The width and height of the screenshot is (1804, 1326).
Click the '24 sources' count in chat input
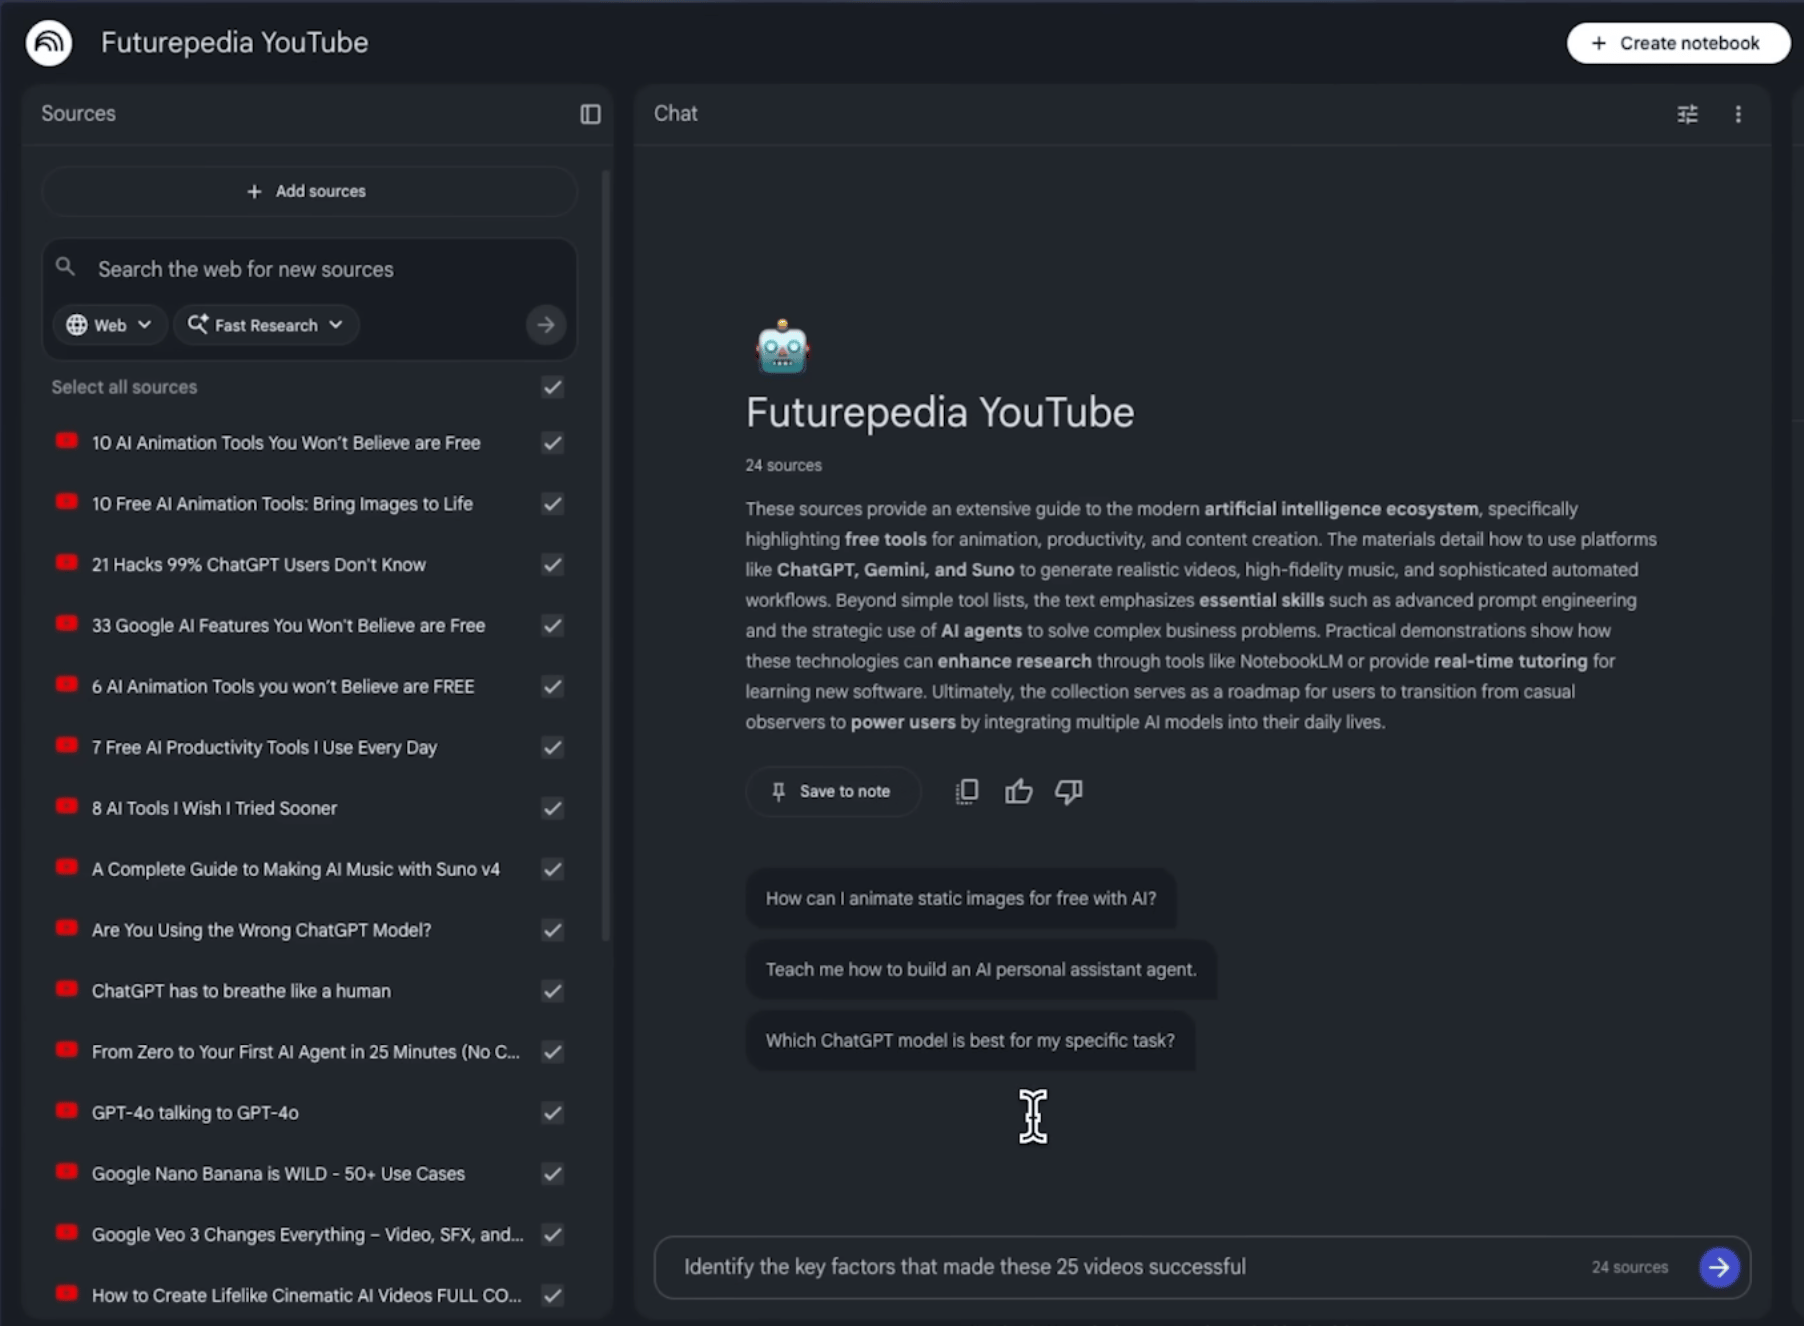coord(1629,1267)
